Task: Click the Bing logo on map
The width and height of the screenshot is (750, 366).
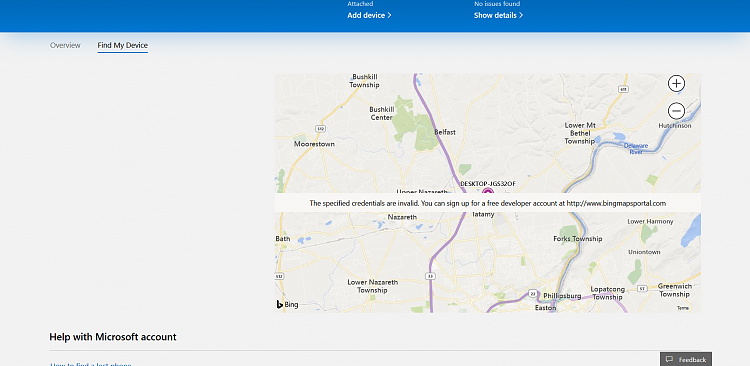Action: click(x=287, y=304)
